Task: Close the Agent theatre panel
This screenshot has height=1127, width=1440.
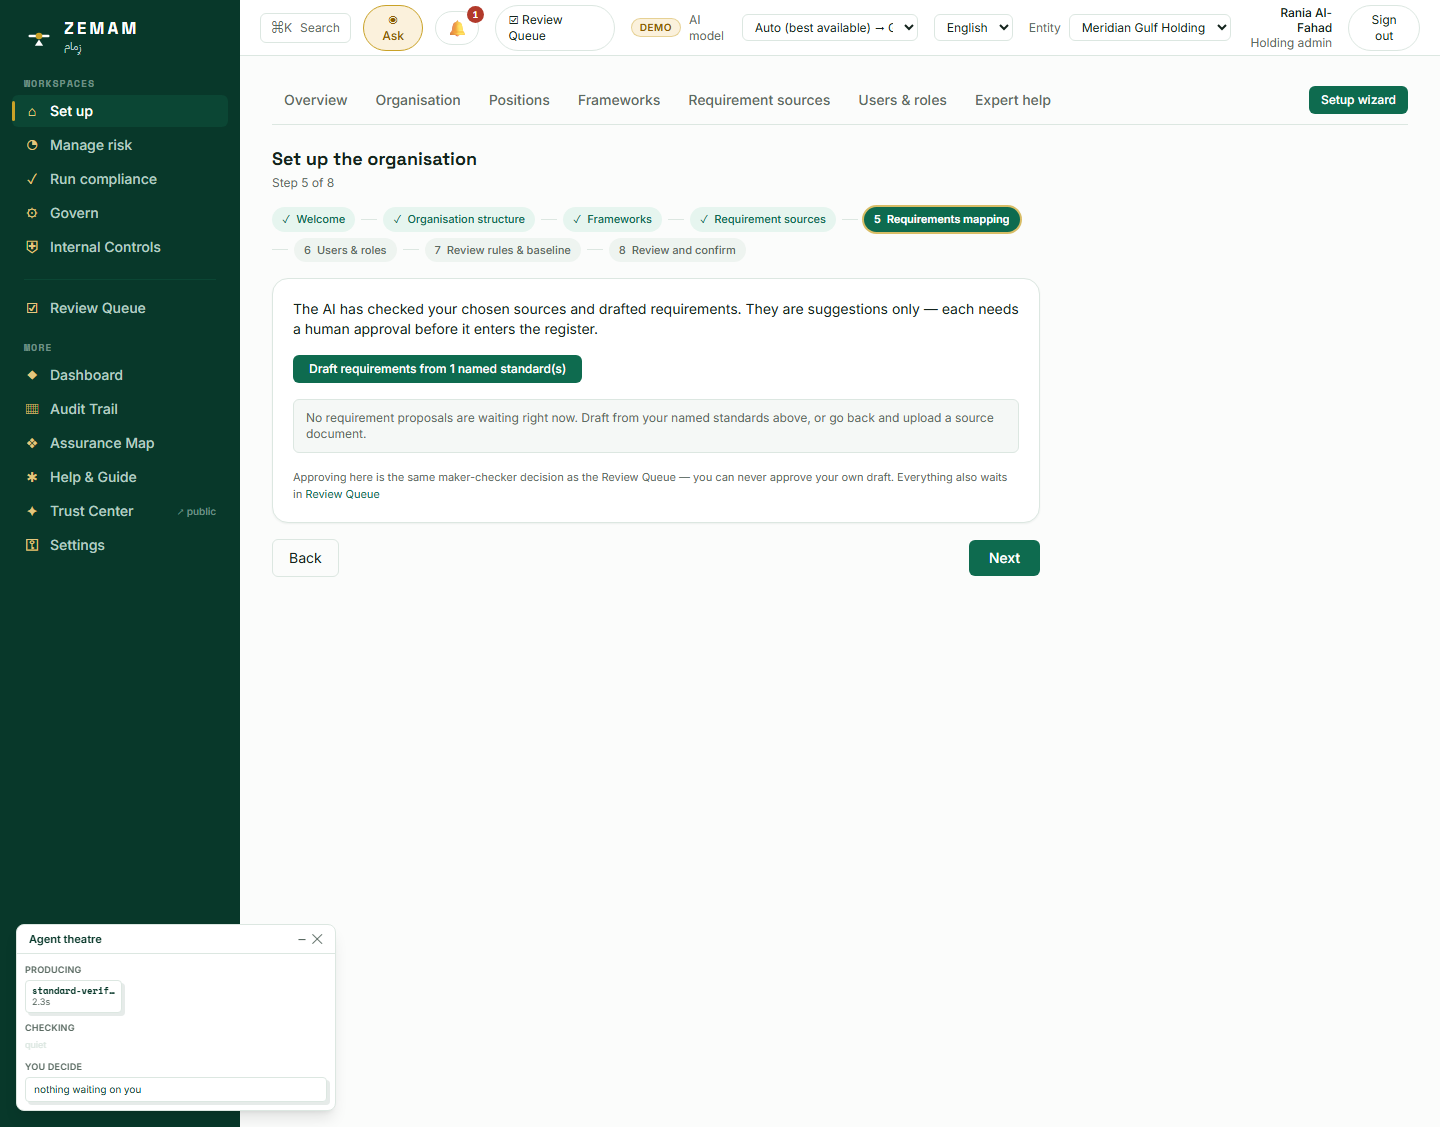Action: click(x=317, y=939)
